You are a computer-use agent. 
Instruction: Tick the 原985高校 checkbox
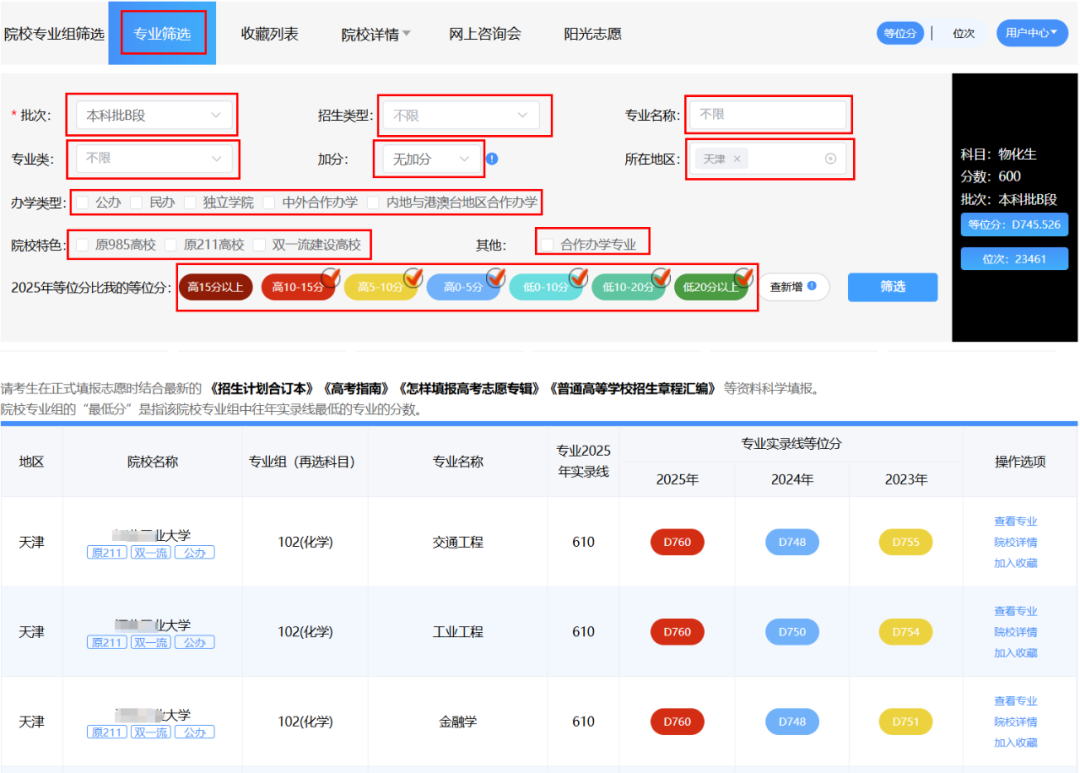tap(83, 245)
